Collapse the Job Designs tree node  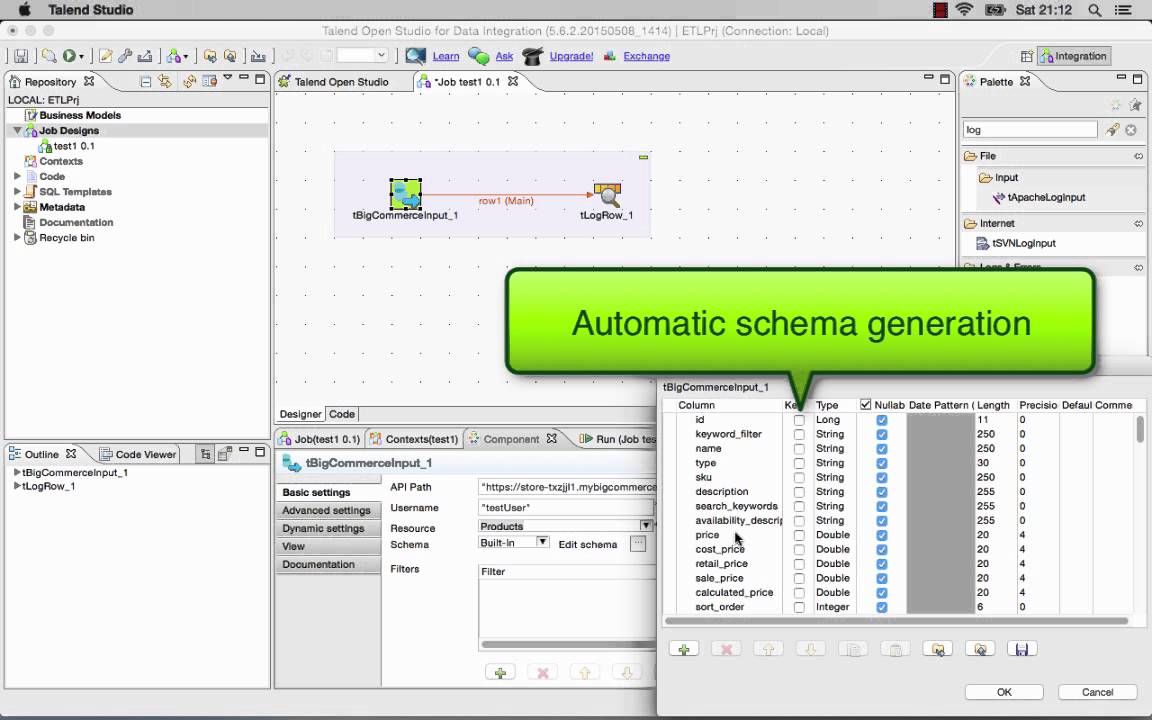(17, 130)
